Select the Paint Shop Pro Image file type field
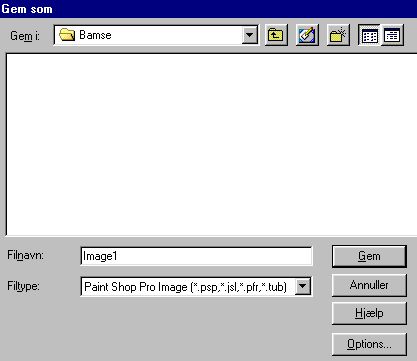 pos(196,286)
